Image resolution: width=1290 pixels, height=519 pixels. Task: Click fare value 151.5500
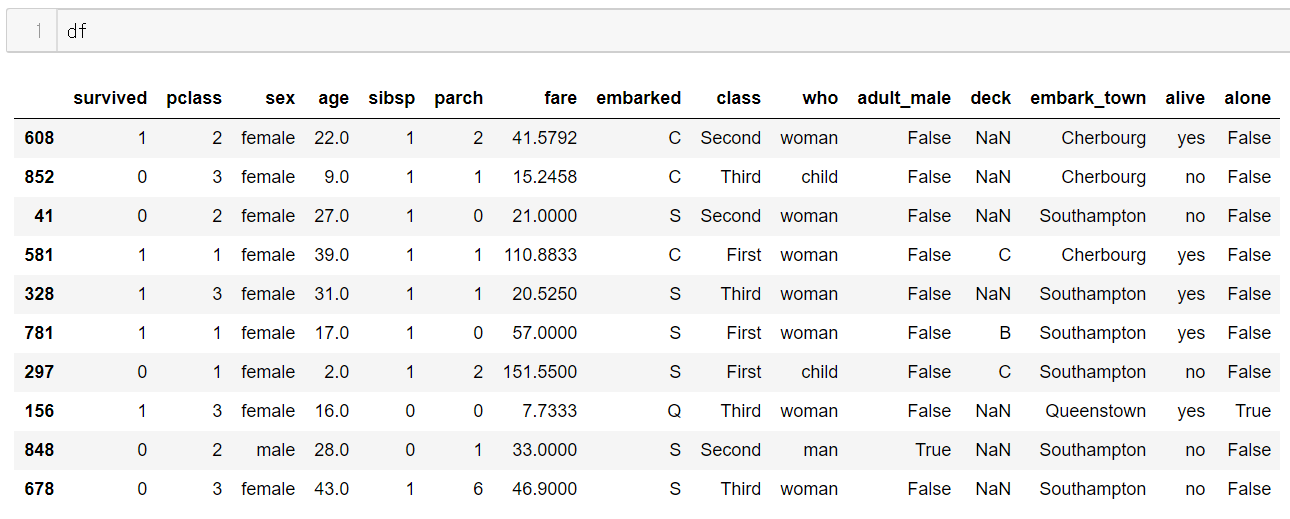(541, 372)
